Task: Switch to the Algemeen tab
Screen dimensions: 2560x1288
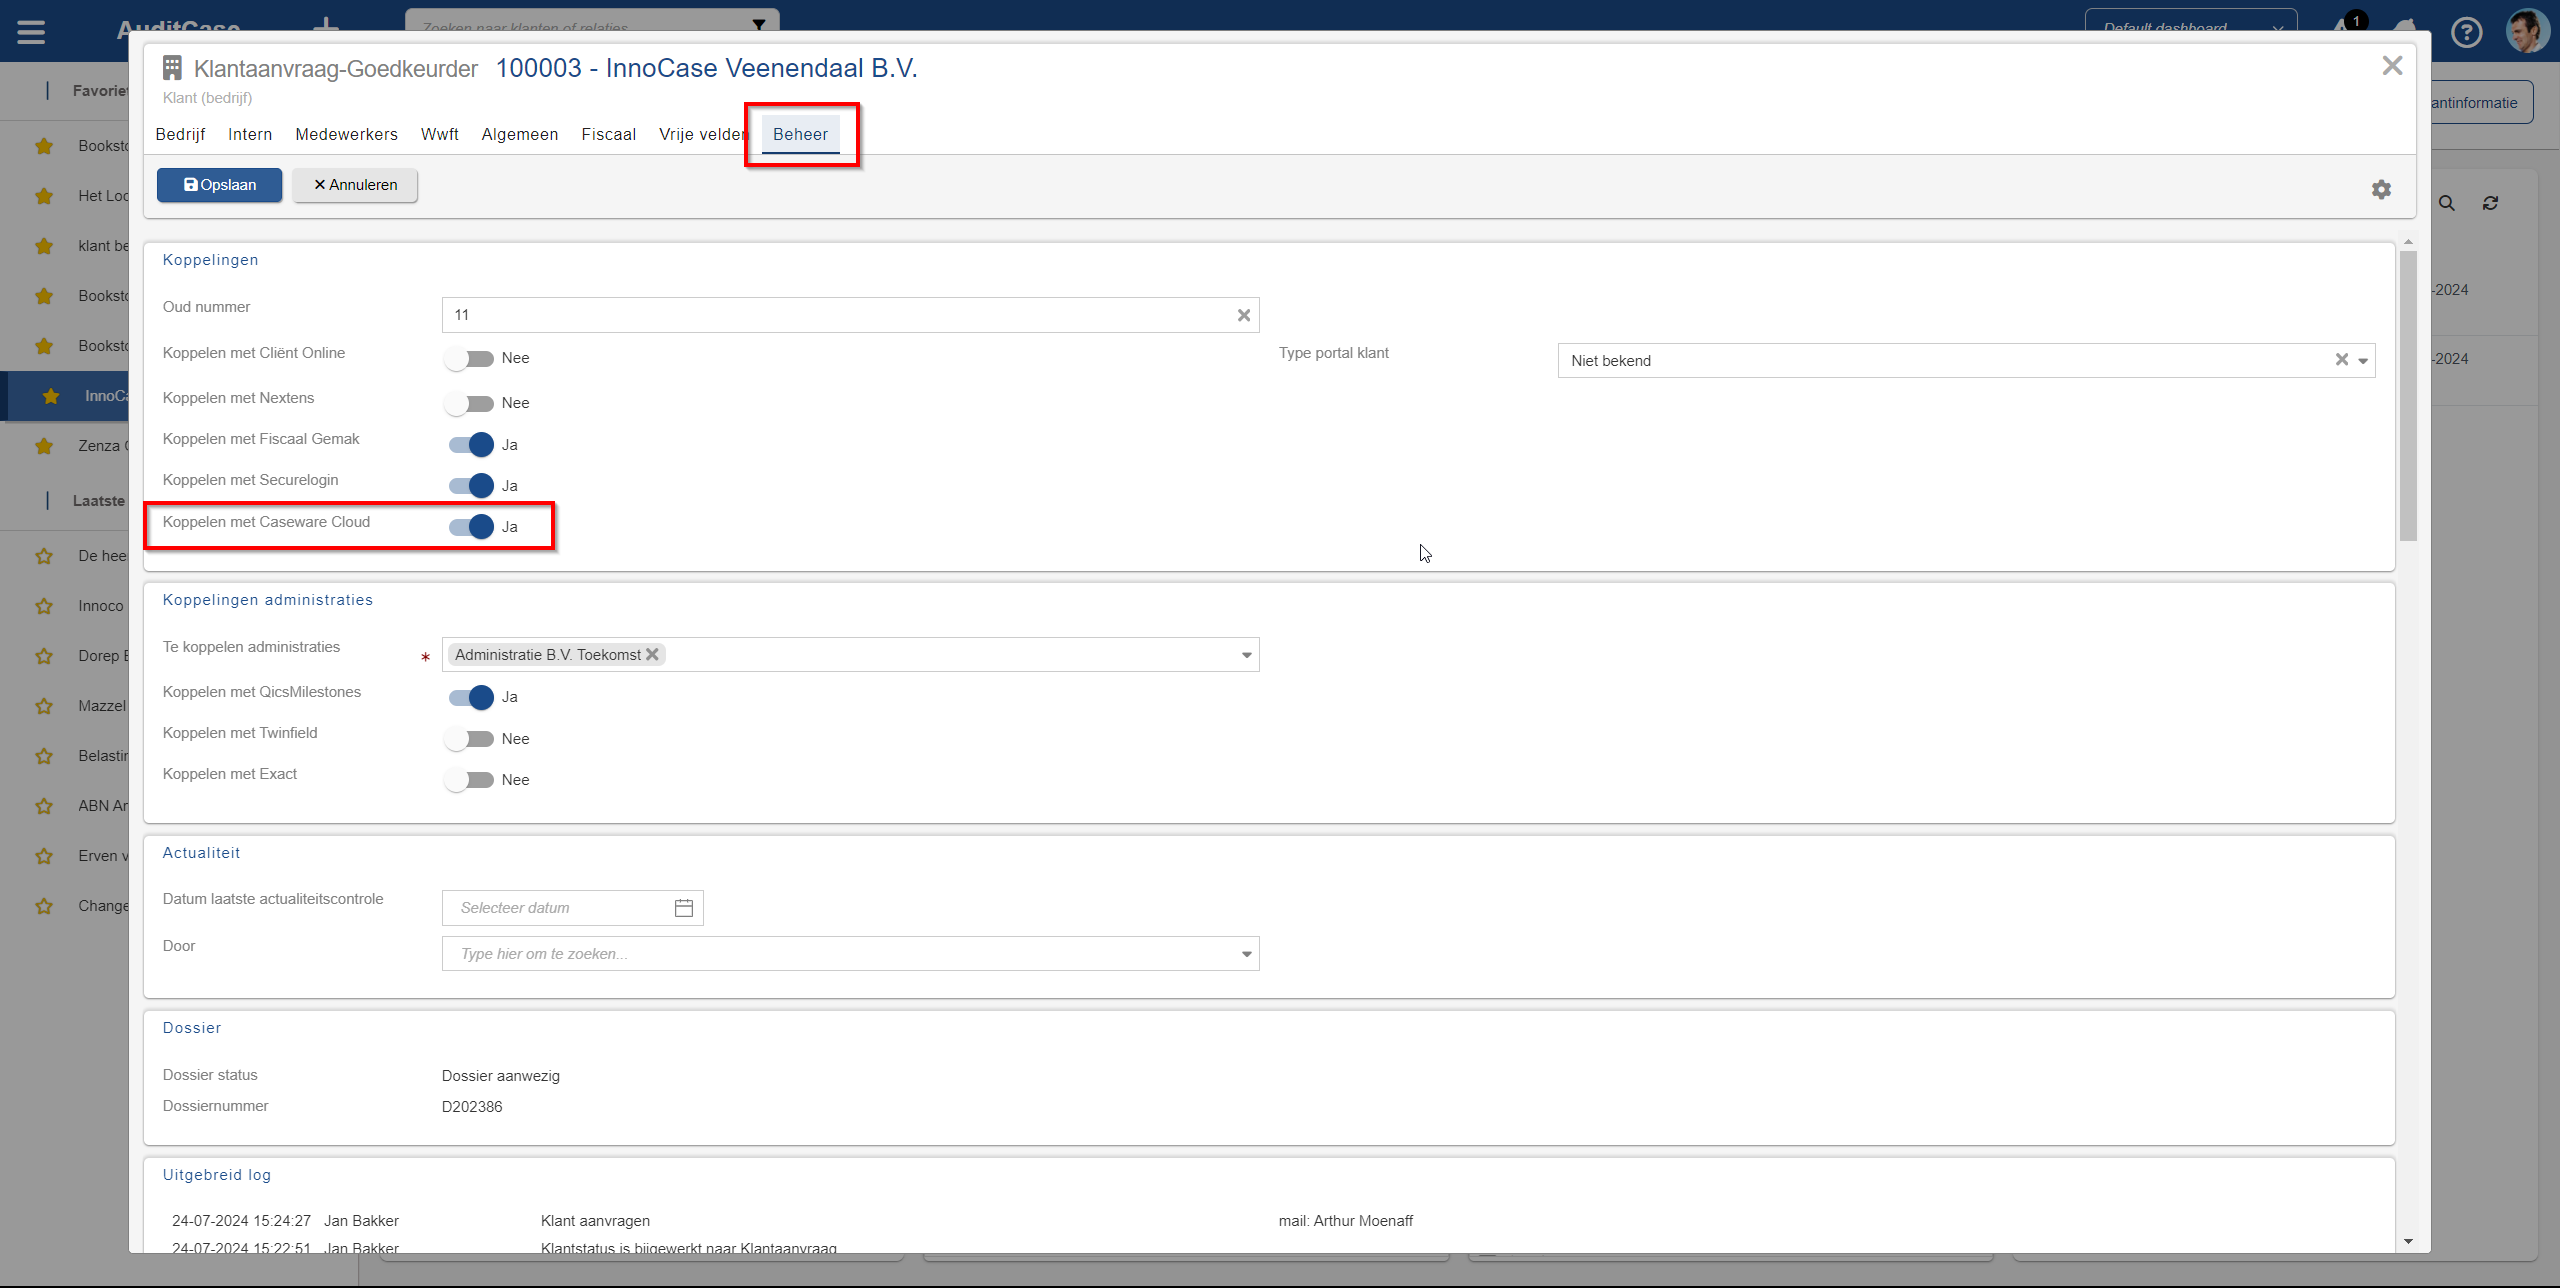Action: tap(520, 134)
